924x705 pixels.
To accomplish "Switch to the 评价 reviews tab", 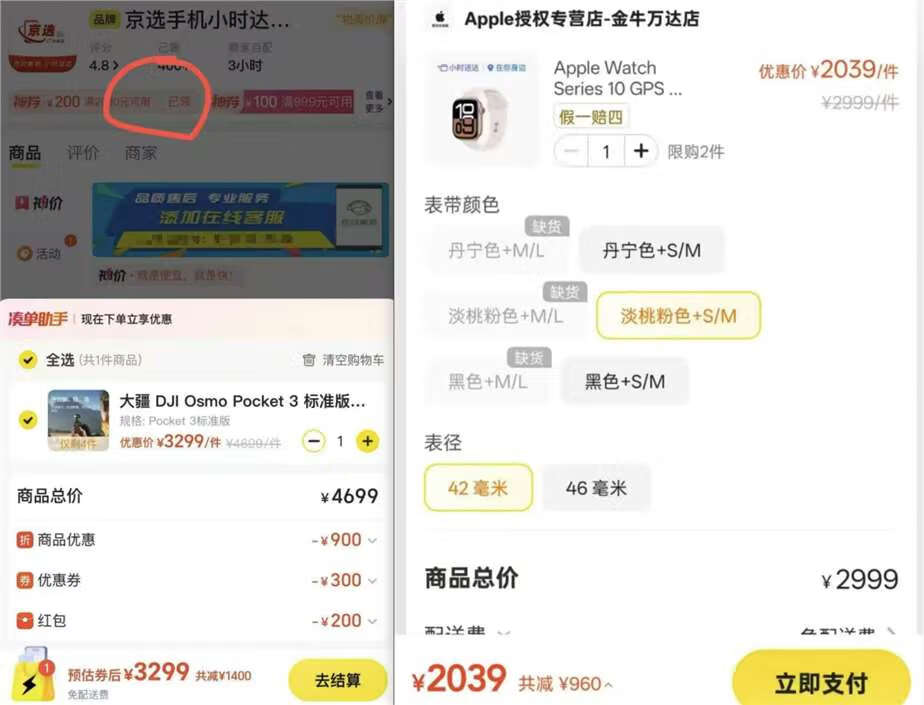I will (82, 153).
